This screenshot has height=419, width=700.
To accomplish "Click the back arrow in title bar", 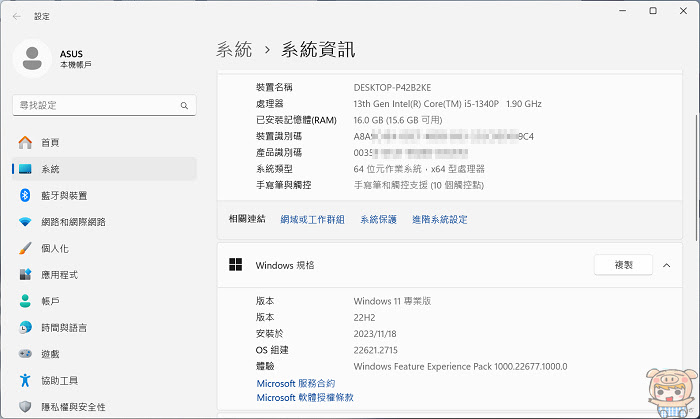I will pyautogui.click(x=17, y=17).
